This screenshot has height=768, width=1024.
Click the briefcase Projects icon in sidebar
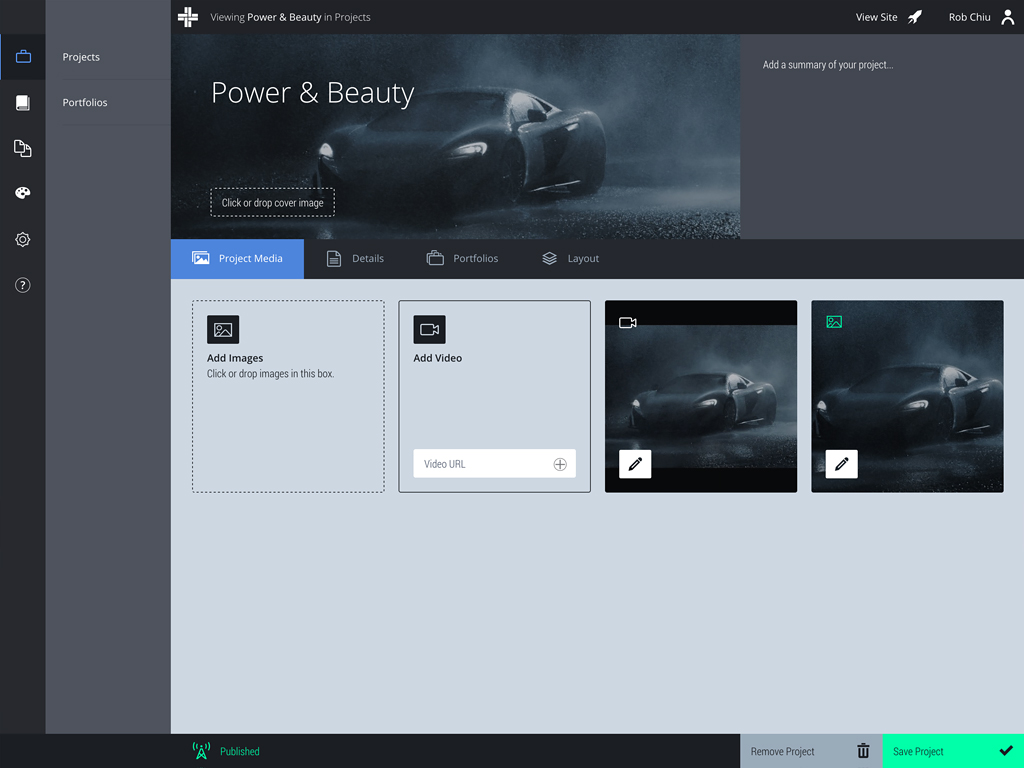click(23, 57)
